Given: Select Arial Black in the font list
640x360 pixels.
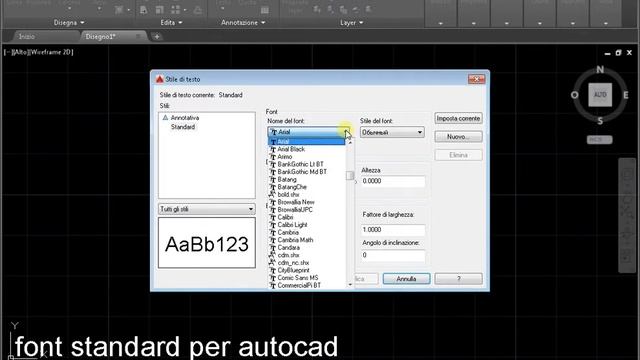Looking at the screenshot, I should [291, 149].
